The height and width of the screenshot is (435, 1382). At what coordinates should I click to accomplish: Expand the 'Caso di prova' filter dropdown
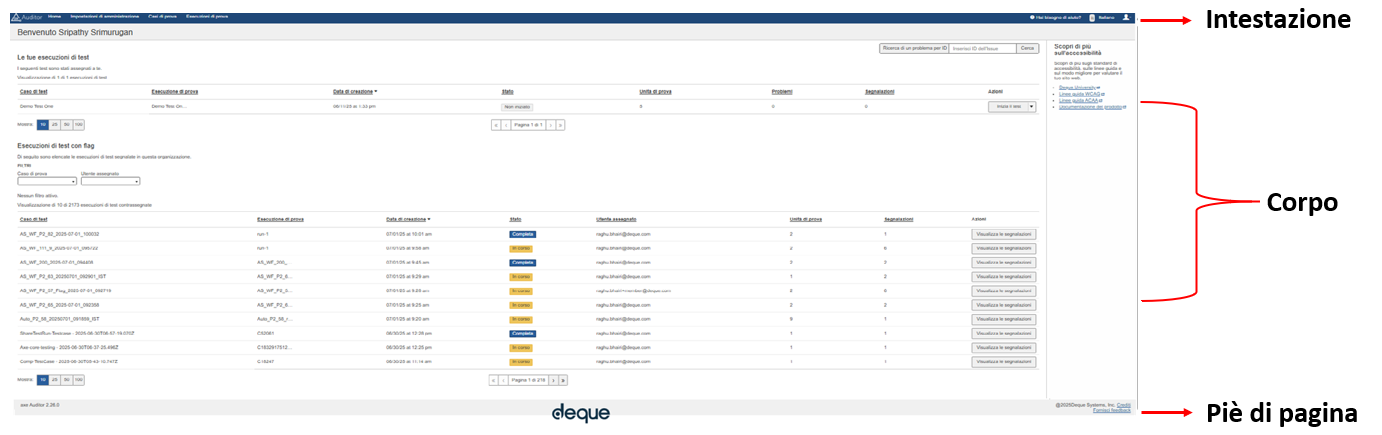pyautogui.click(x=47, y=181)
